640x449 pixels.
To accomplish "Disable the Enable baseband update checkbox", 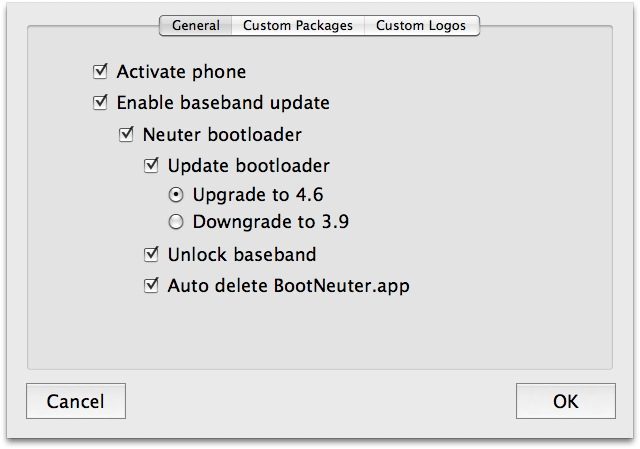I will click(100, 103).
